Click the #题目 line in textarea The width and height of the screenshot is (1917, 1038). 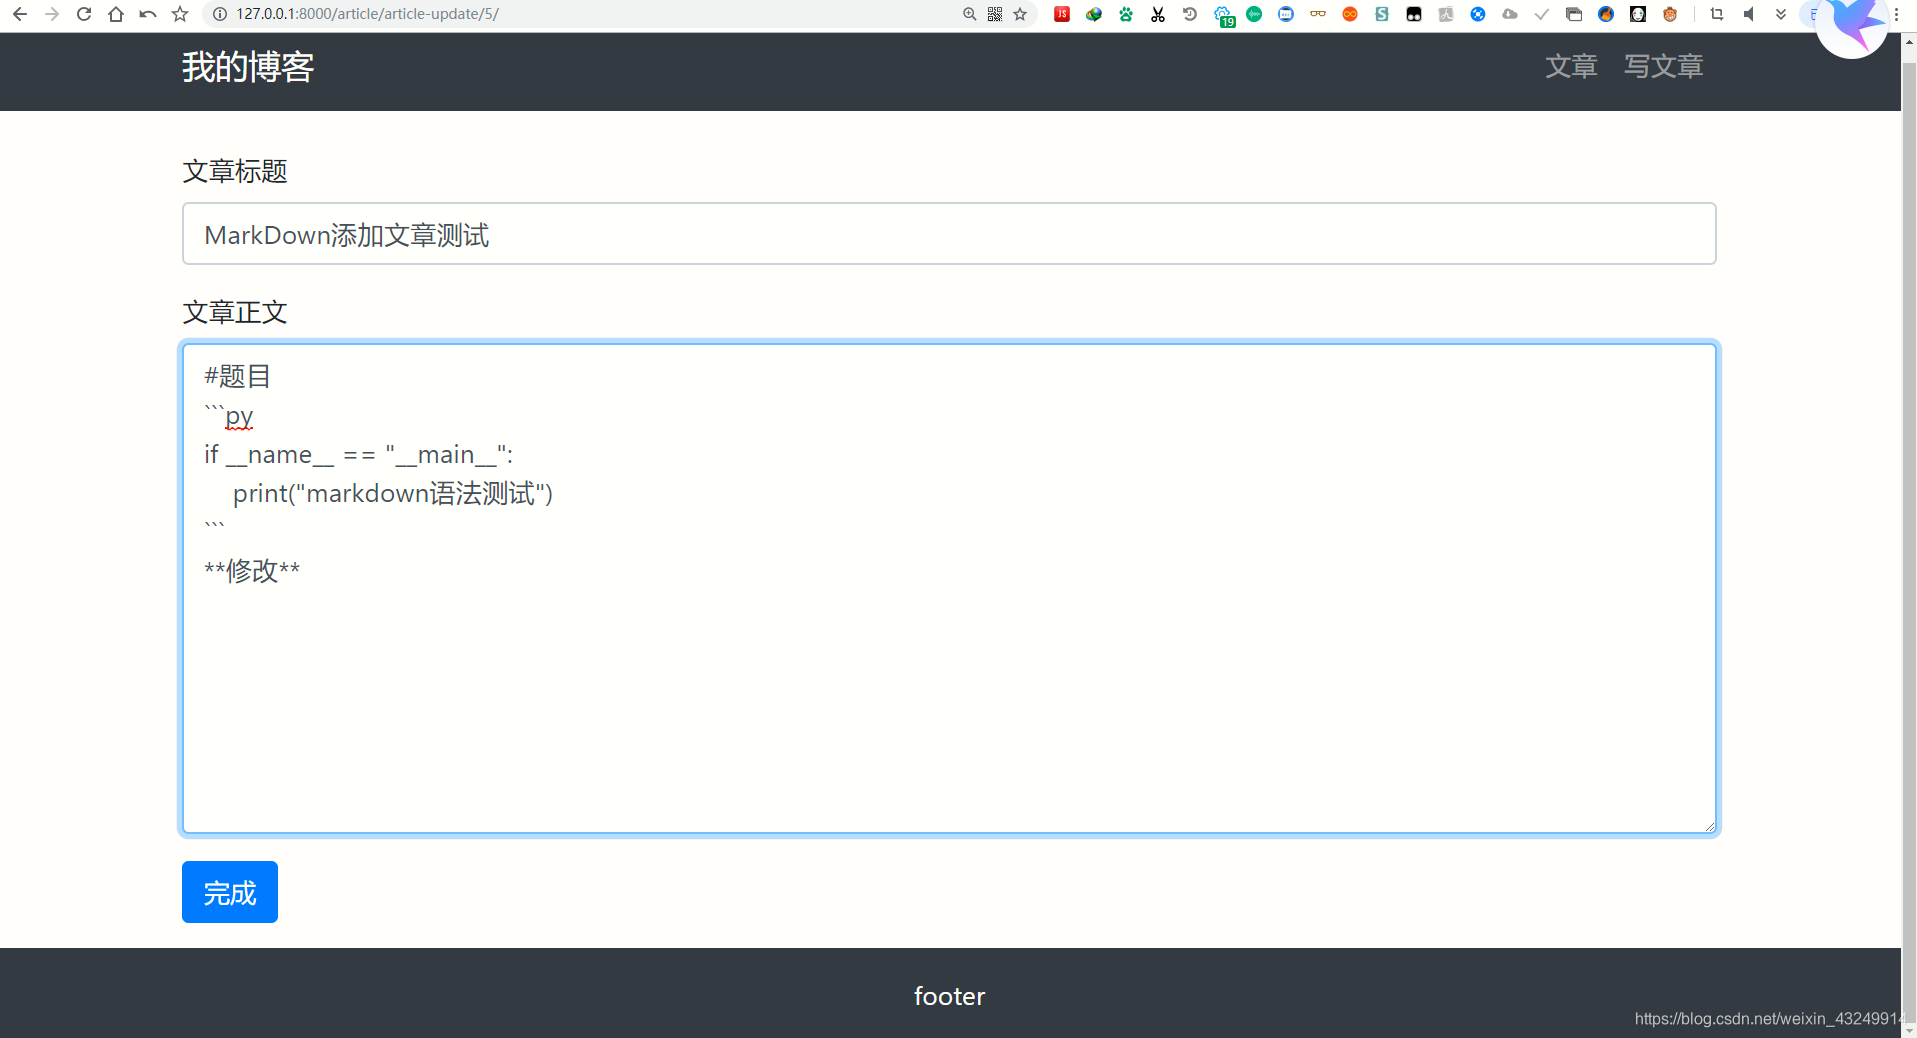click(237, 376)
